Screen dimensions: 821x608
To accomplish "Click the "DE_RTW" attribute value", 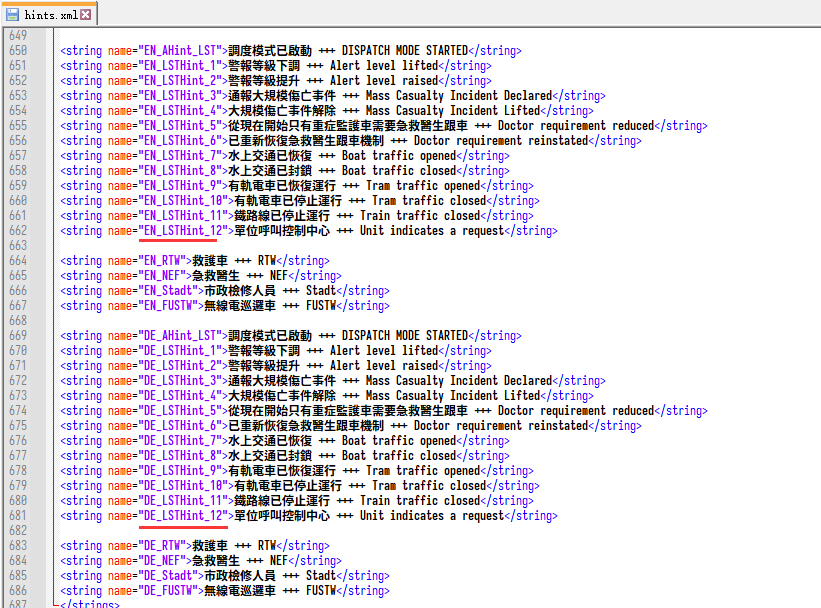I will click(x=162, y=546).
